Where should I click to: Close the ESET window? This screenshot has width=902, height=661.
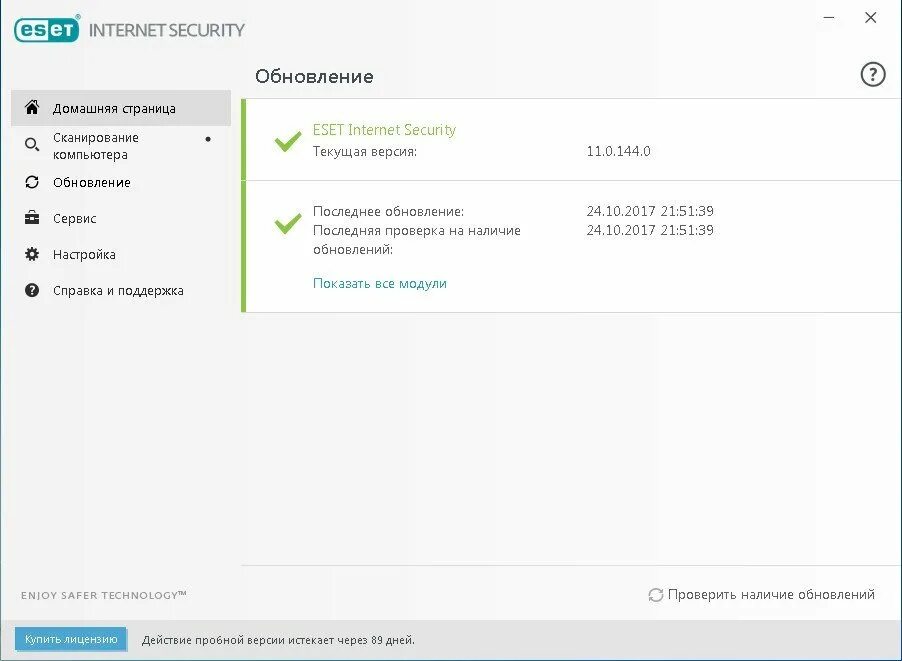(871, 18)
